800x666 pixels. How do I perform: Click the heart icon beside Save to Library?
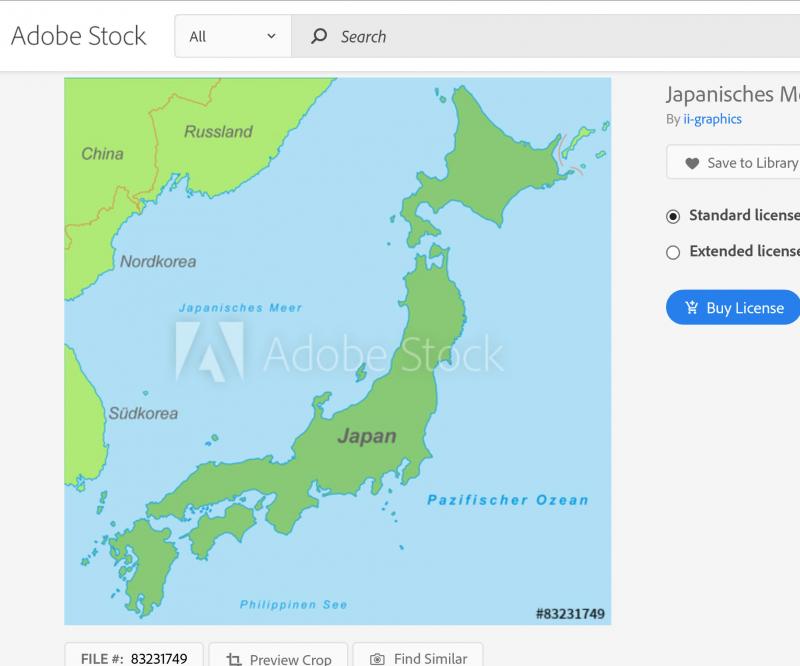click(x=692, y=163)
